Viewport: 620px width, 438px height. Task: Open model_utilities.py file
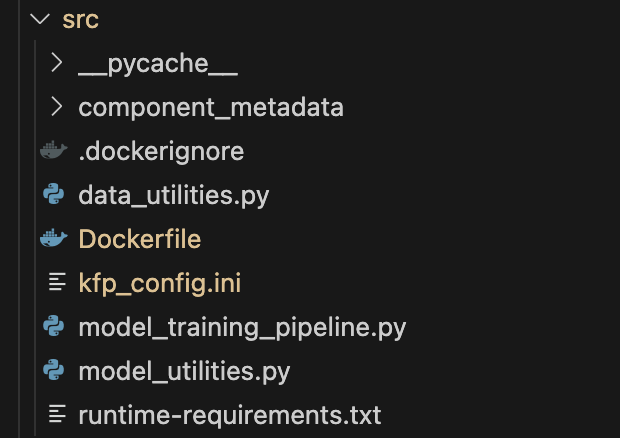(184, 371)
